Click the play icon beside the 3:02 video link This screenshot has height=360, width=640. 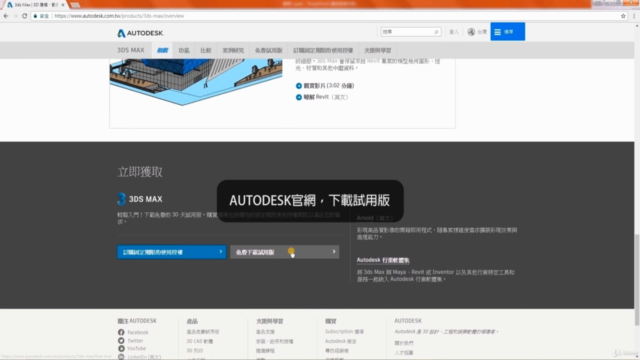[299, 86]
